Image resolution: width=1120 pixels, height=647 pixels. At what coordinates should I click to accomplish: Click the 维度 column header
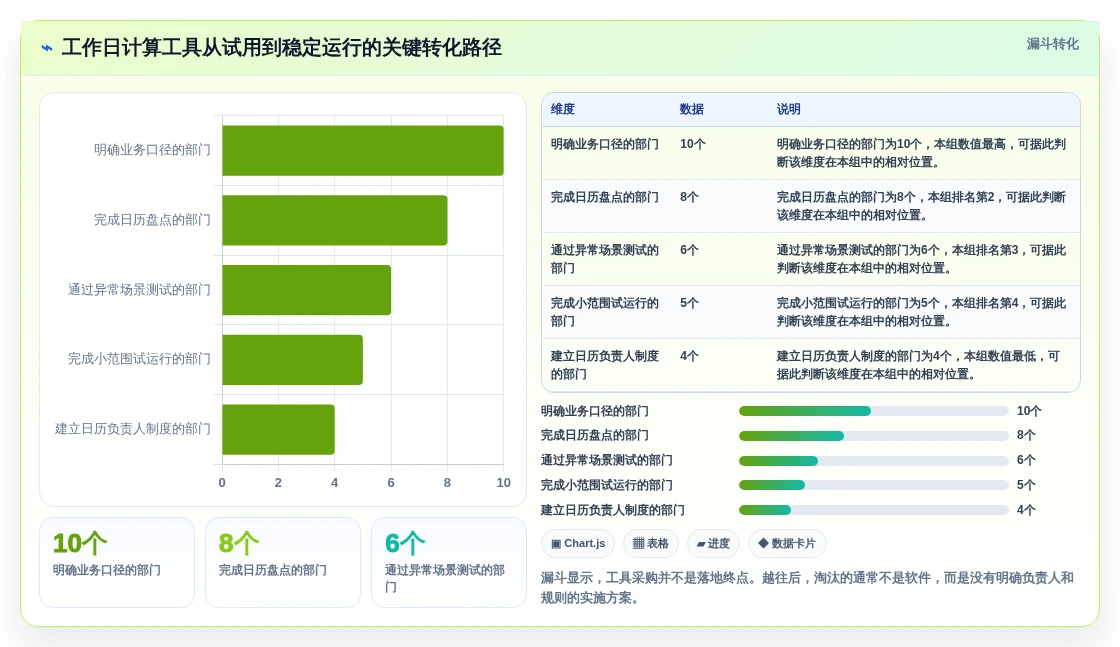click(563, 109)
